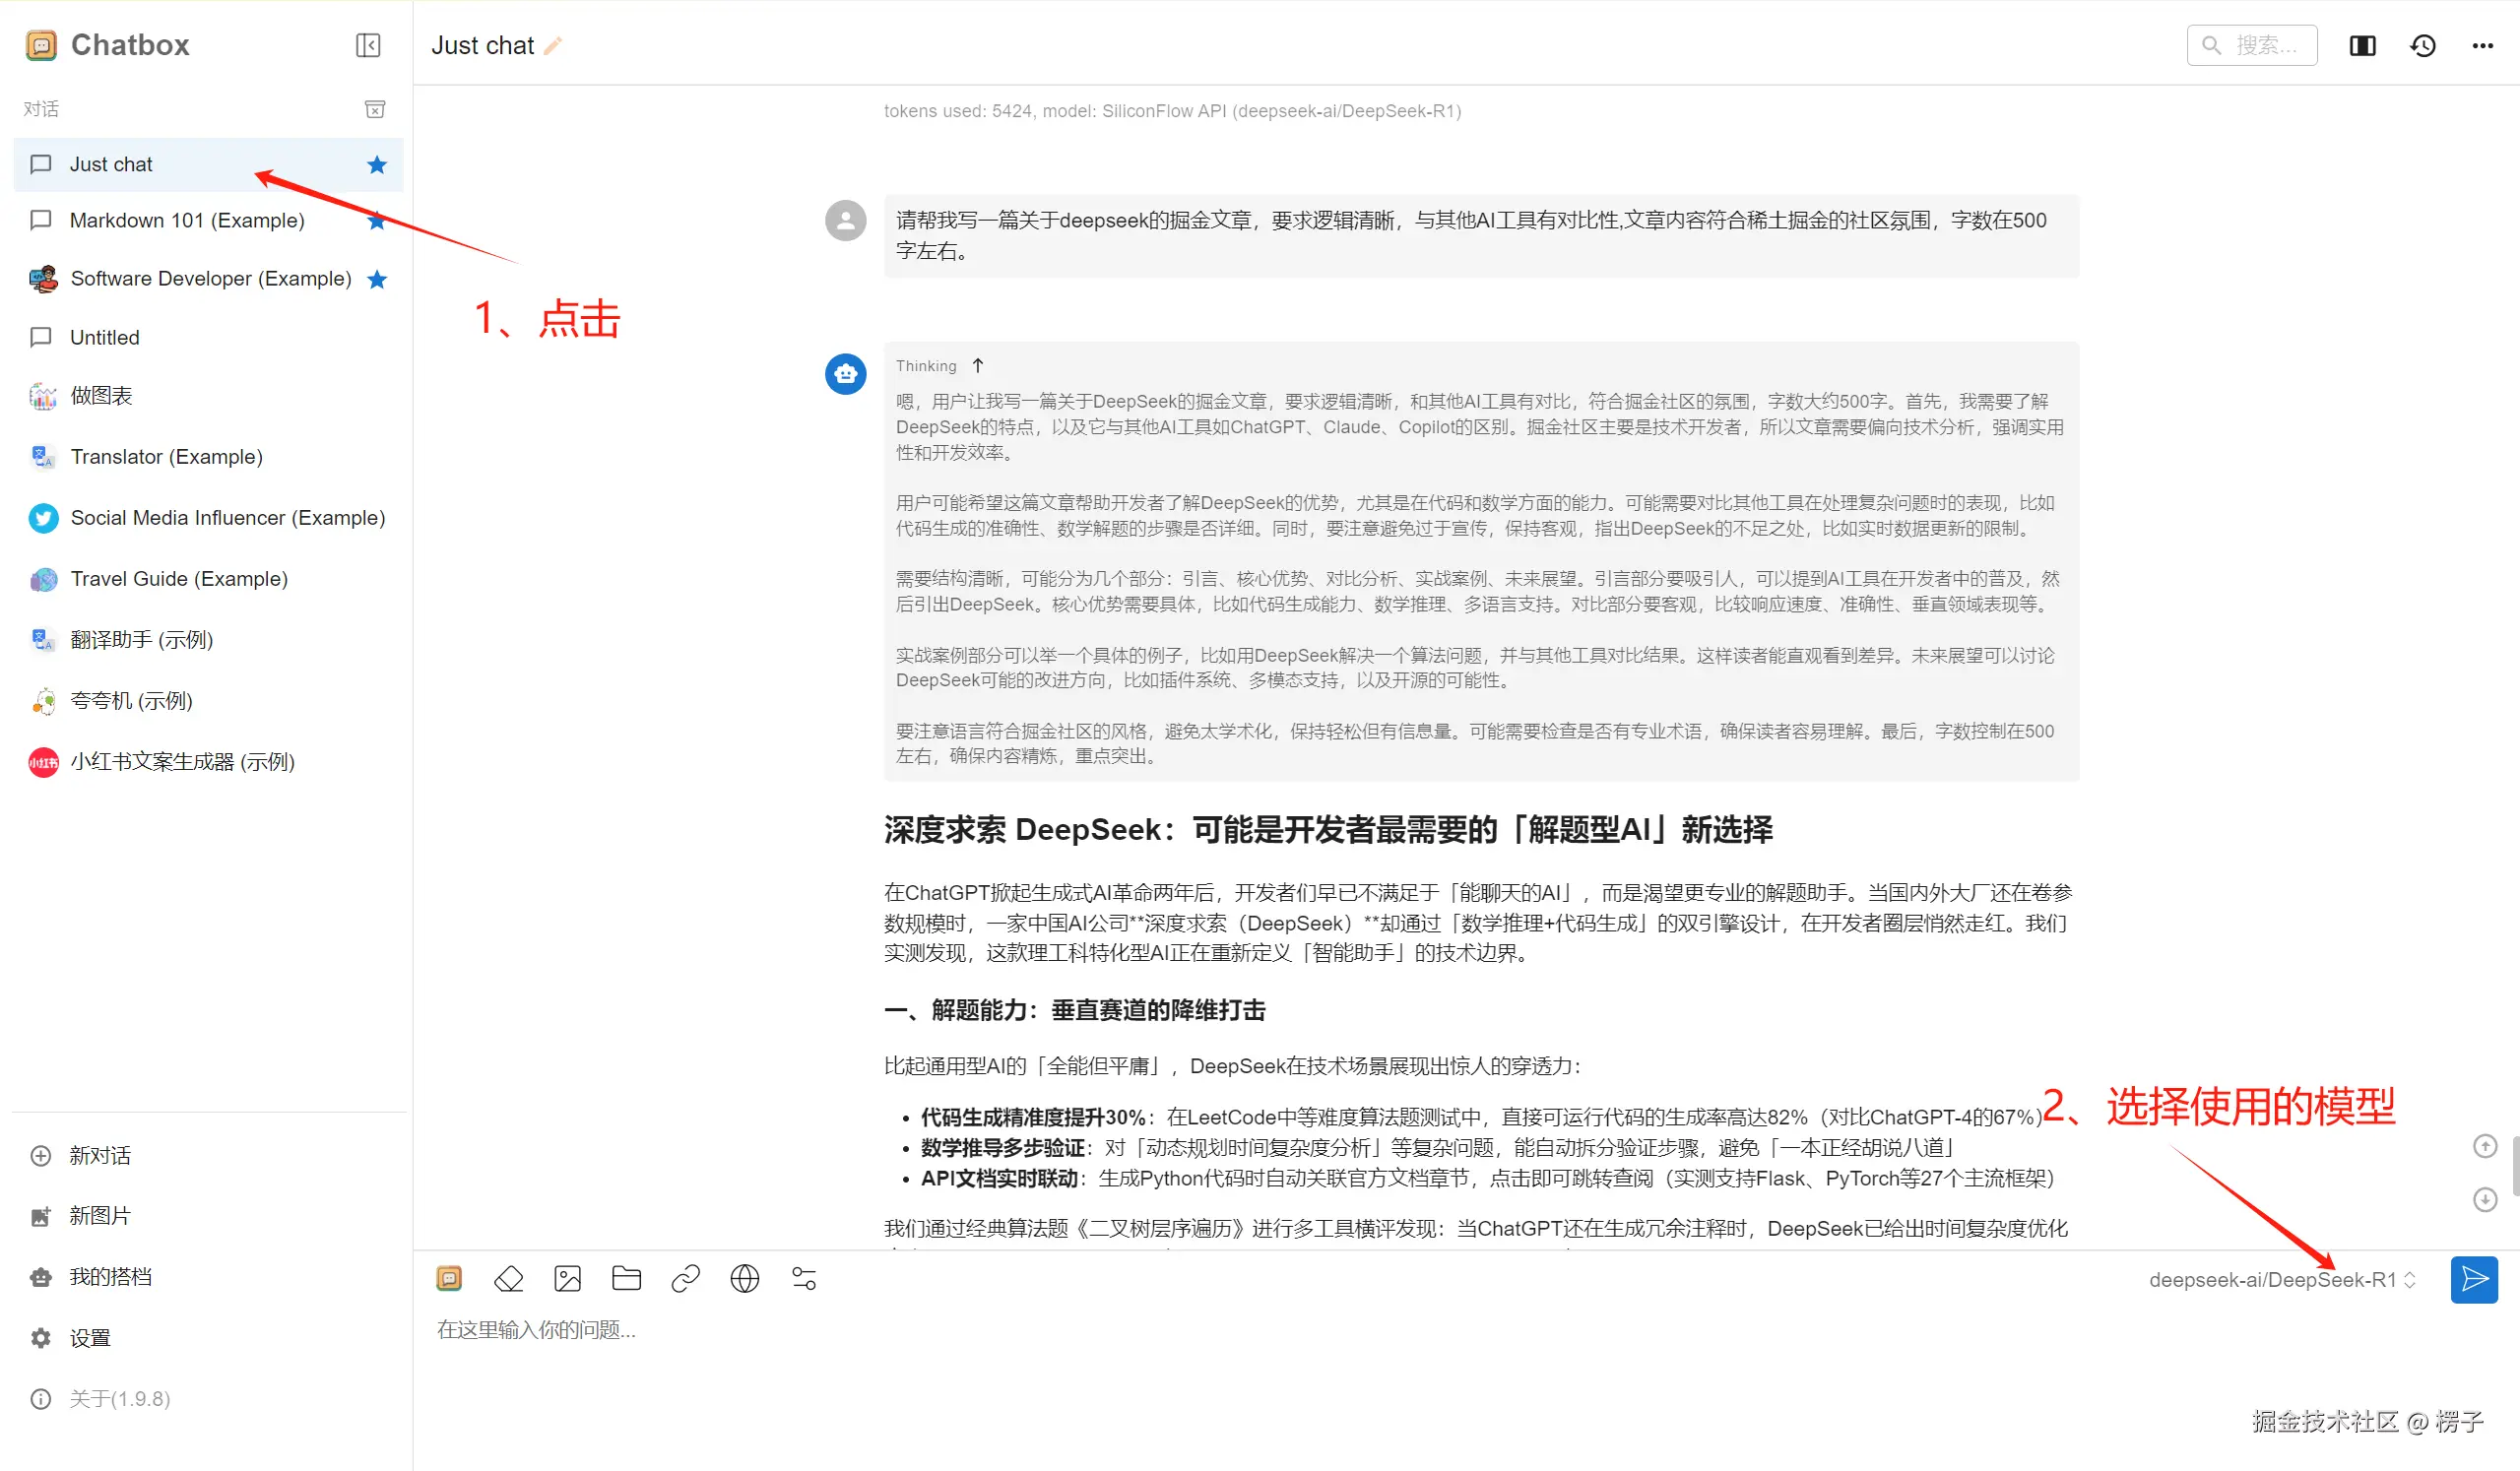2520x1471 pixels.
Task: Click the user avatar icon
Action: click(846, 221)
